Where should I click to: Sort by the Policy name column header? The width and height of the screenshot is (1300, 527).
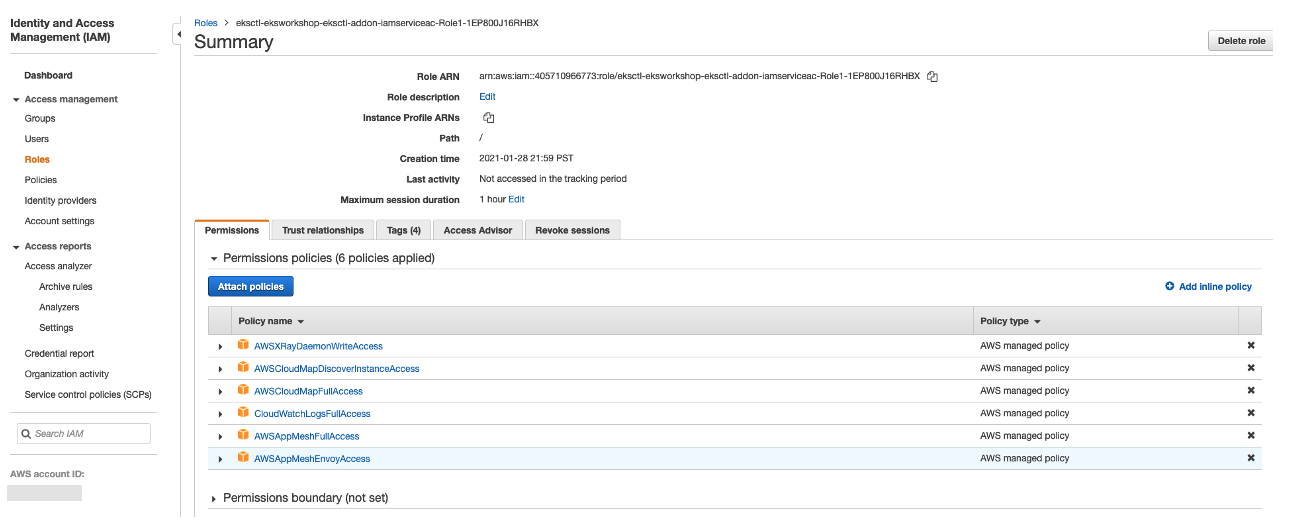point(271,321)
